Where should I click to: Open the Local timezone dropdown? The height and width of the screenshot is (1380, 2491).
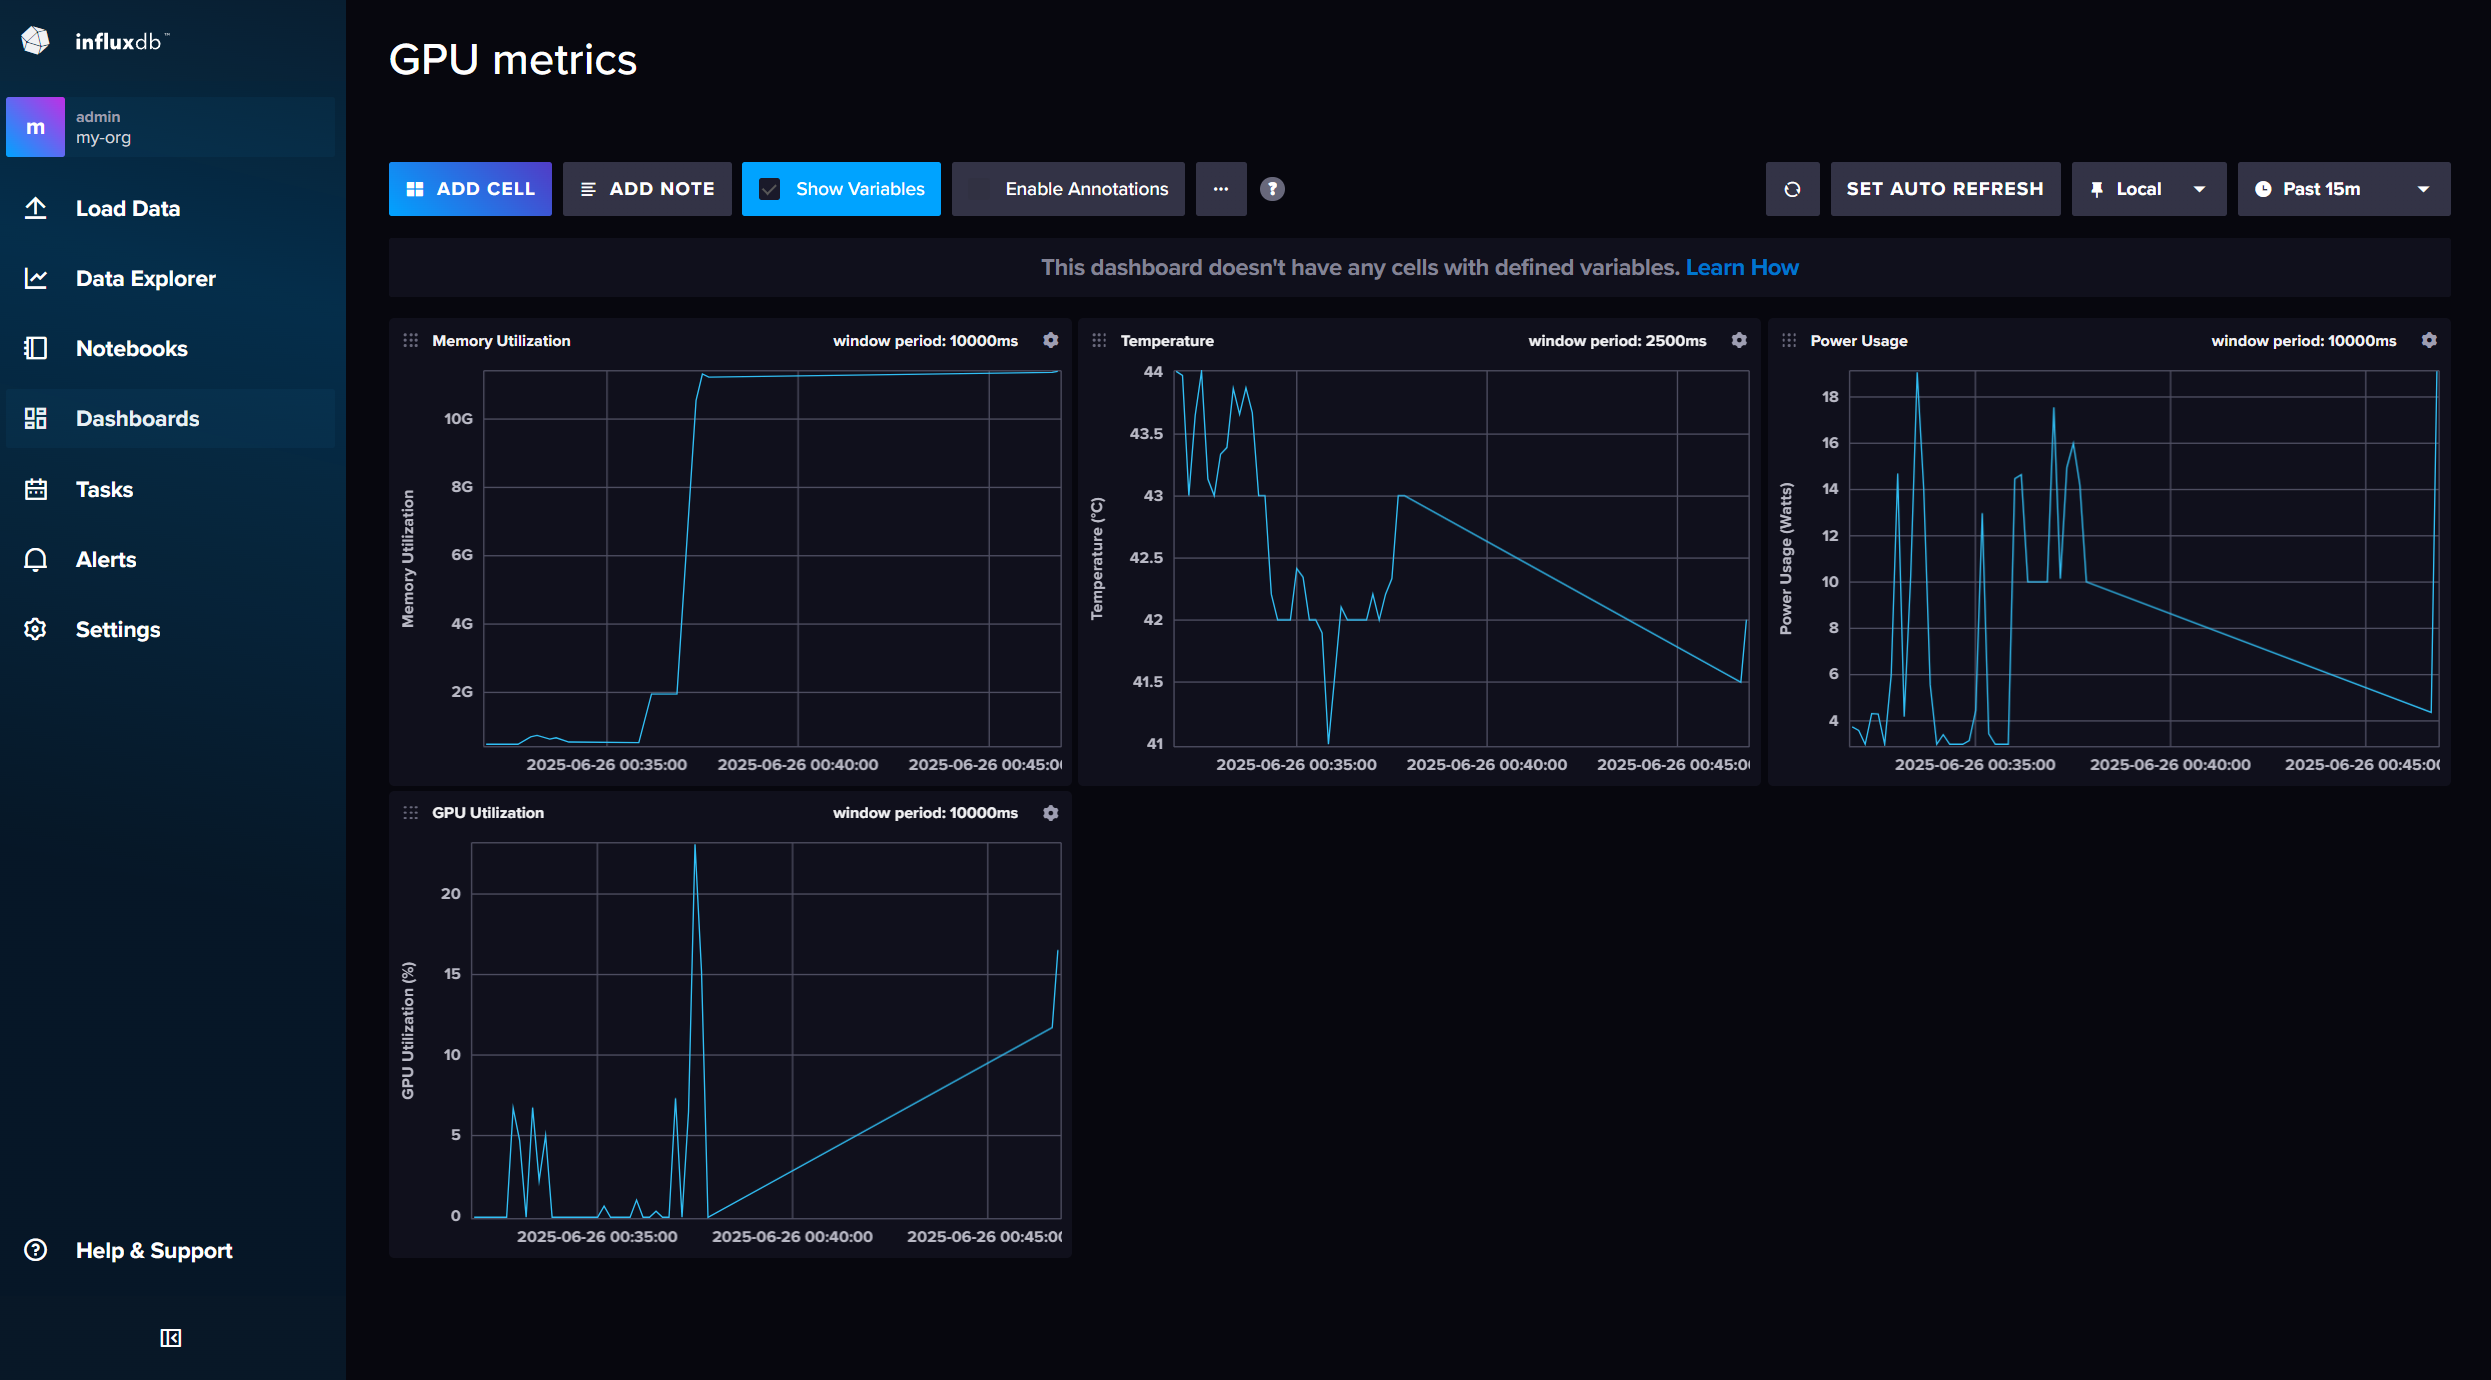(2149, 189)
